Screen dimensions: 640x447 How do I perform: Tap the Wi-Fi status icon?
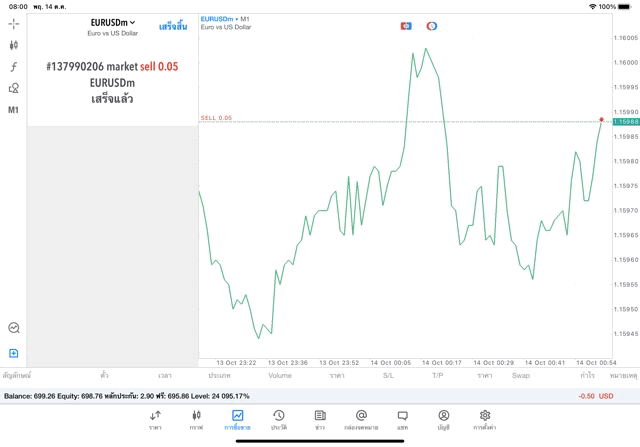592,7
